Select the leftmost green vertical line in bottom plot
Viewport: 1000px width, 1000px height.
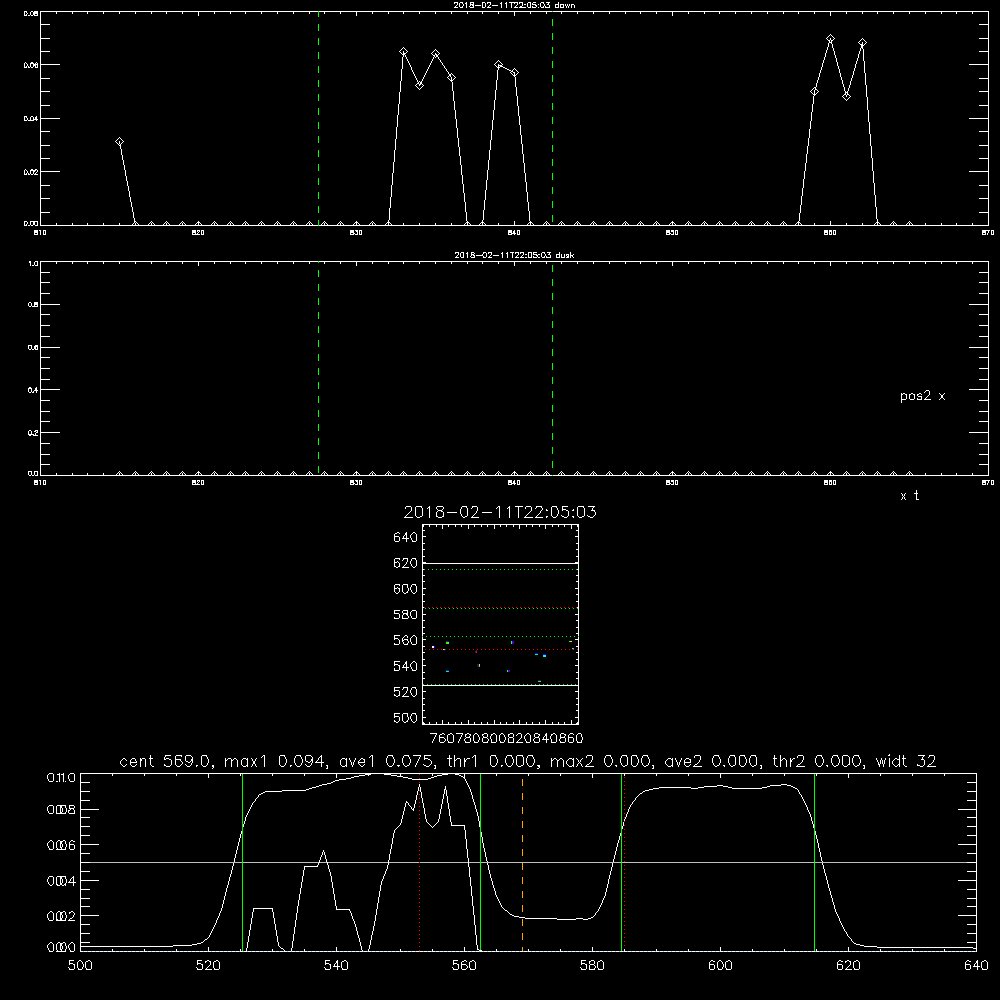[242, 862]
